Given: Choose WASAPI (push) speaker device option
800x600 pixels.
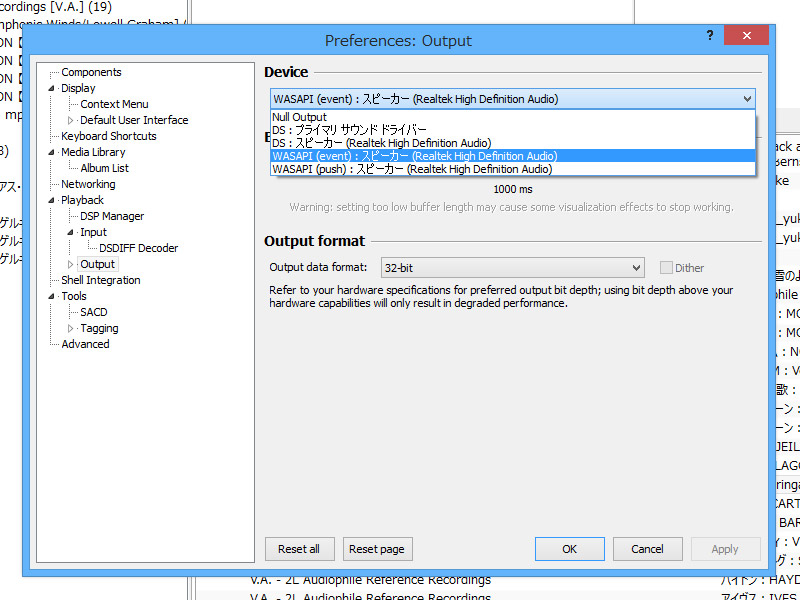Looking at the screenshot, I should click(411, 169).
